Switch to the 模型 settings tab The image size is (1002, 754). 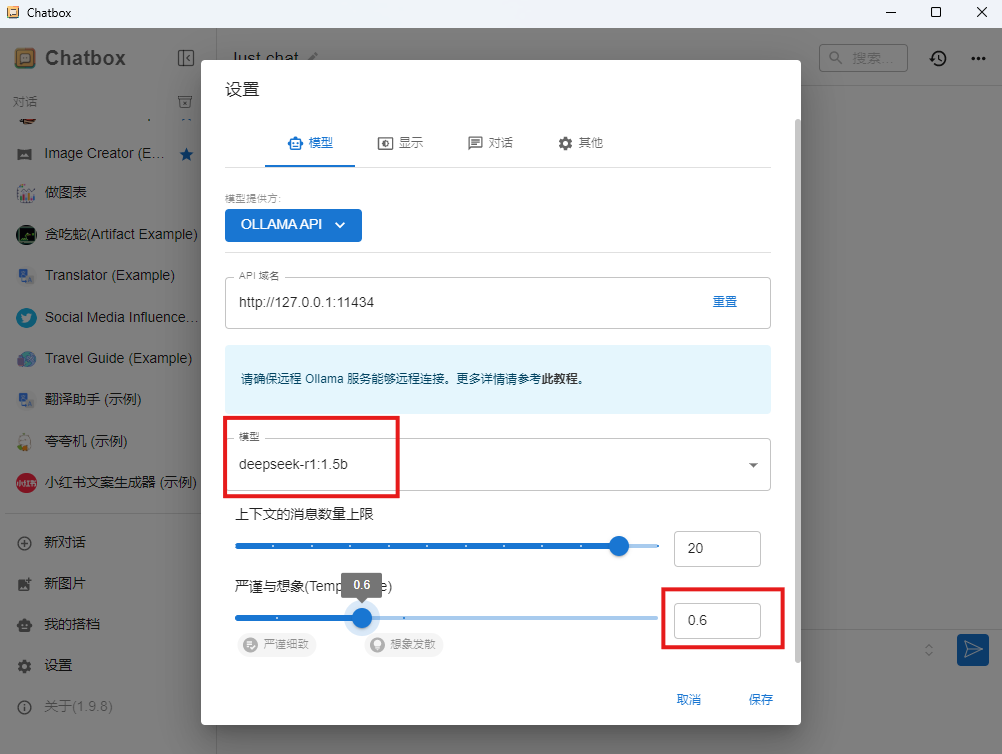click(x=310, y=143)
